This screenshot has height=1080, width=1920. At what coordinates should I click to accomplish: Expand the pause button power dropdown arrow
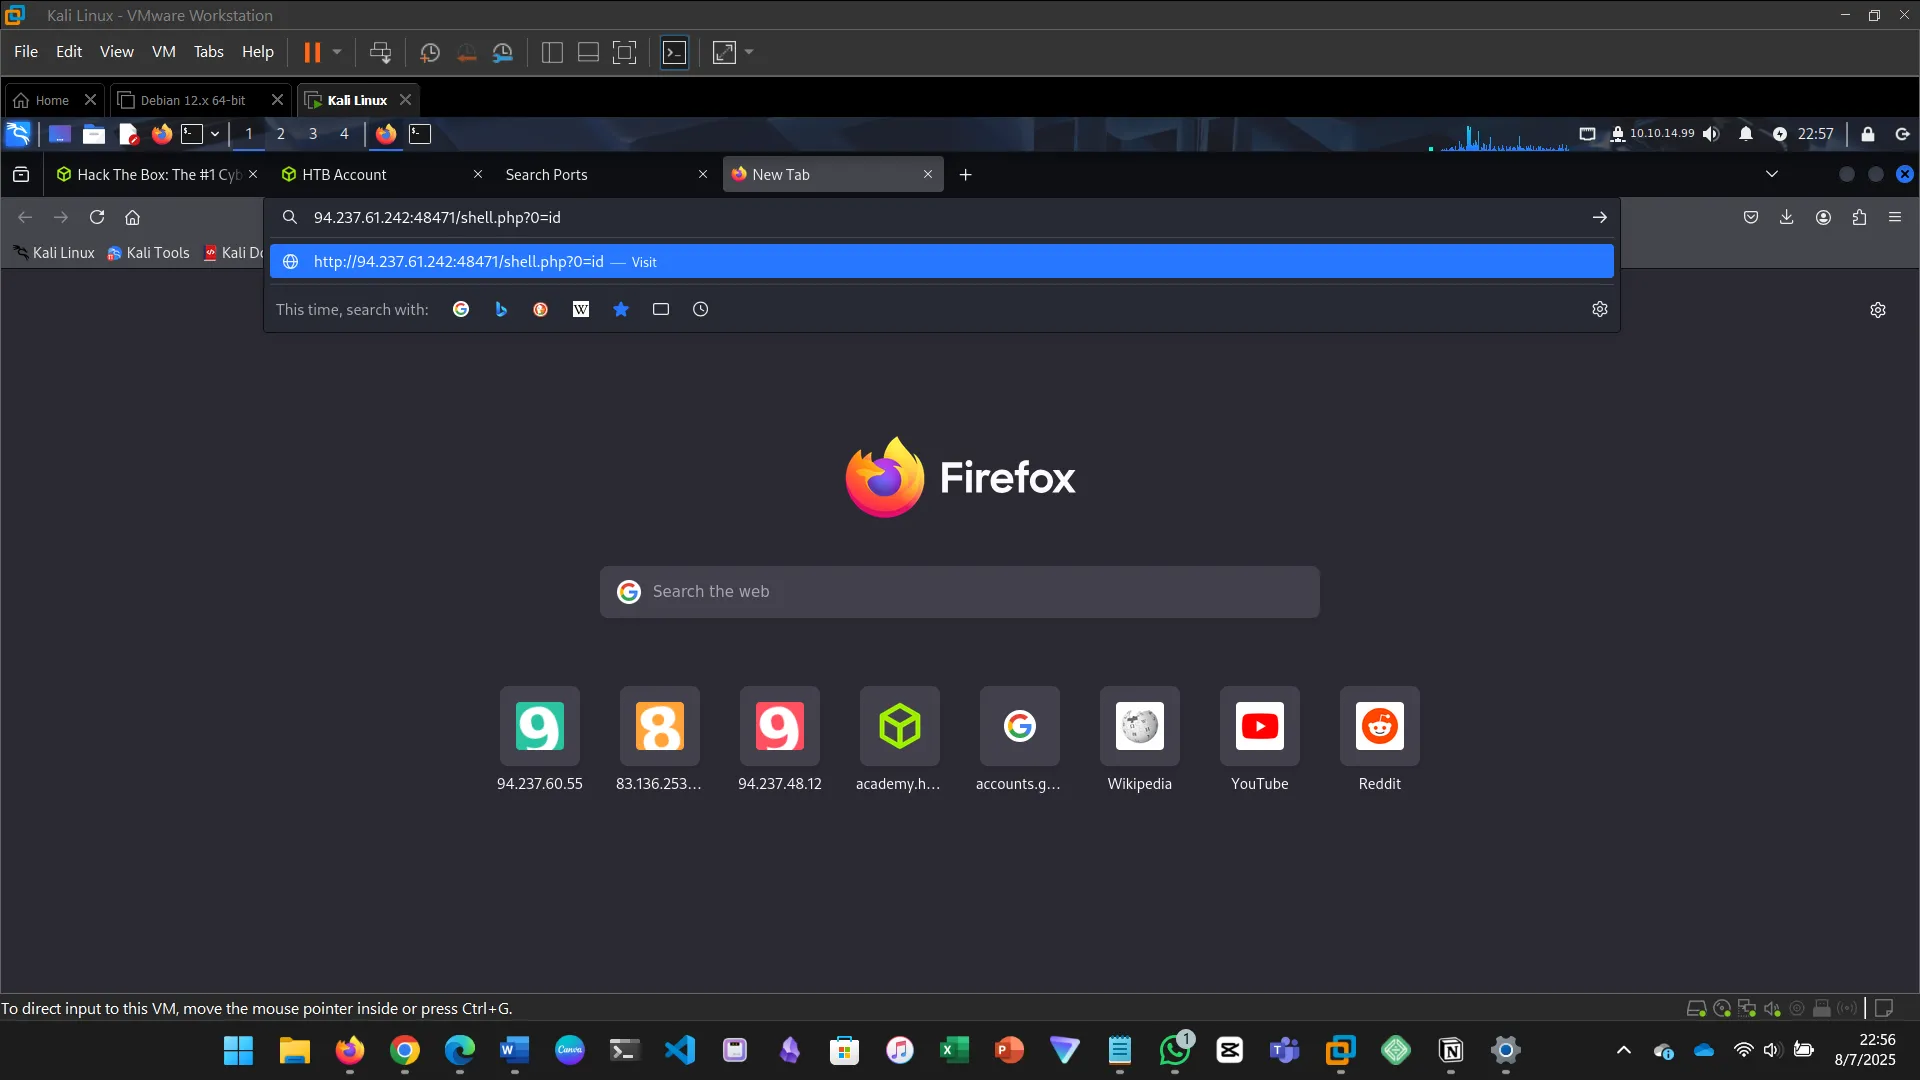pos(337,52)
